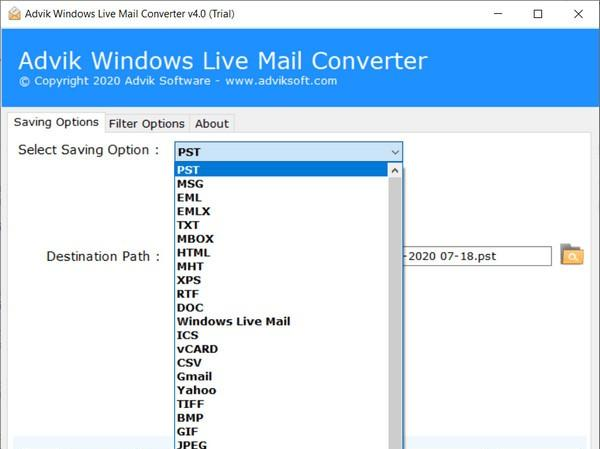Select Windows Live Mail option
Viewport: 600px width, 449px height.
pyautogui.click(x=281, y=322)
